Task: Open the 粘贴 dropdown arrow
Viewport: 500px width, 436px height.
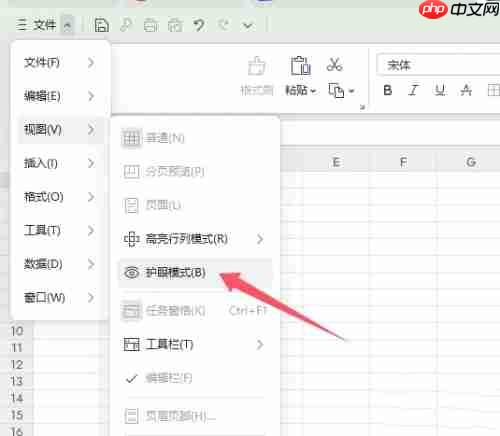Action: point(313,91)
